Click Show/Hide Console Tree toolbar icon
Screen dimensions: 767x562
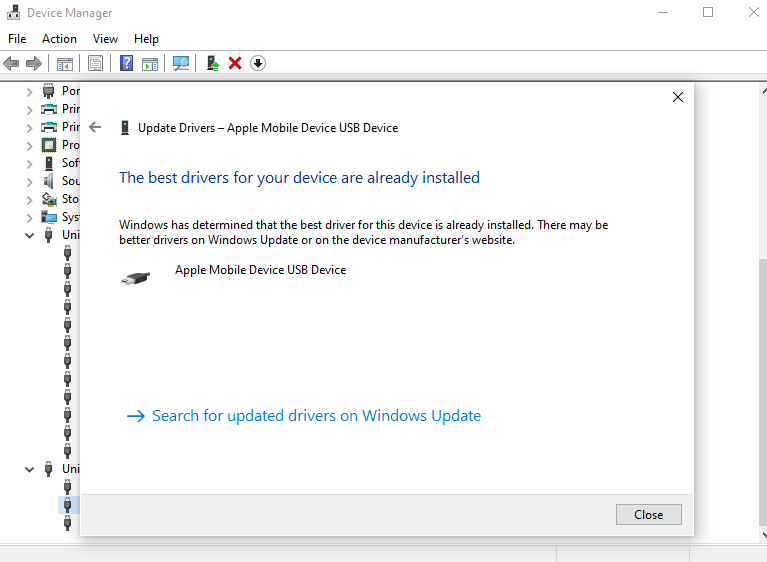point(65,64)
